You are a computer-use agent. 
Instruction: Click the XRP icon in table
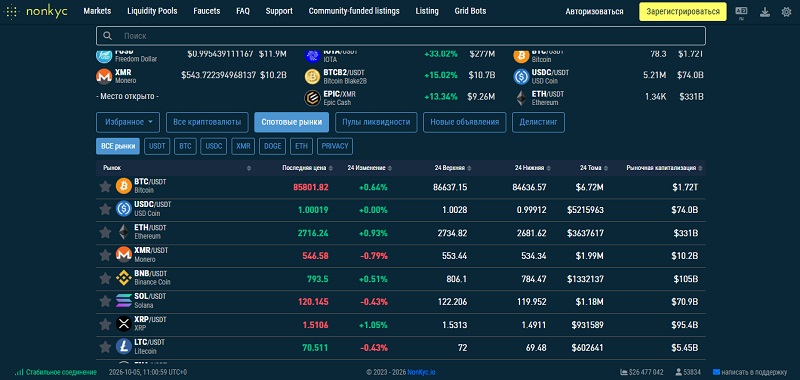click(x=124, y=324)
